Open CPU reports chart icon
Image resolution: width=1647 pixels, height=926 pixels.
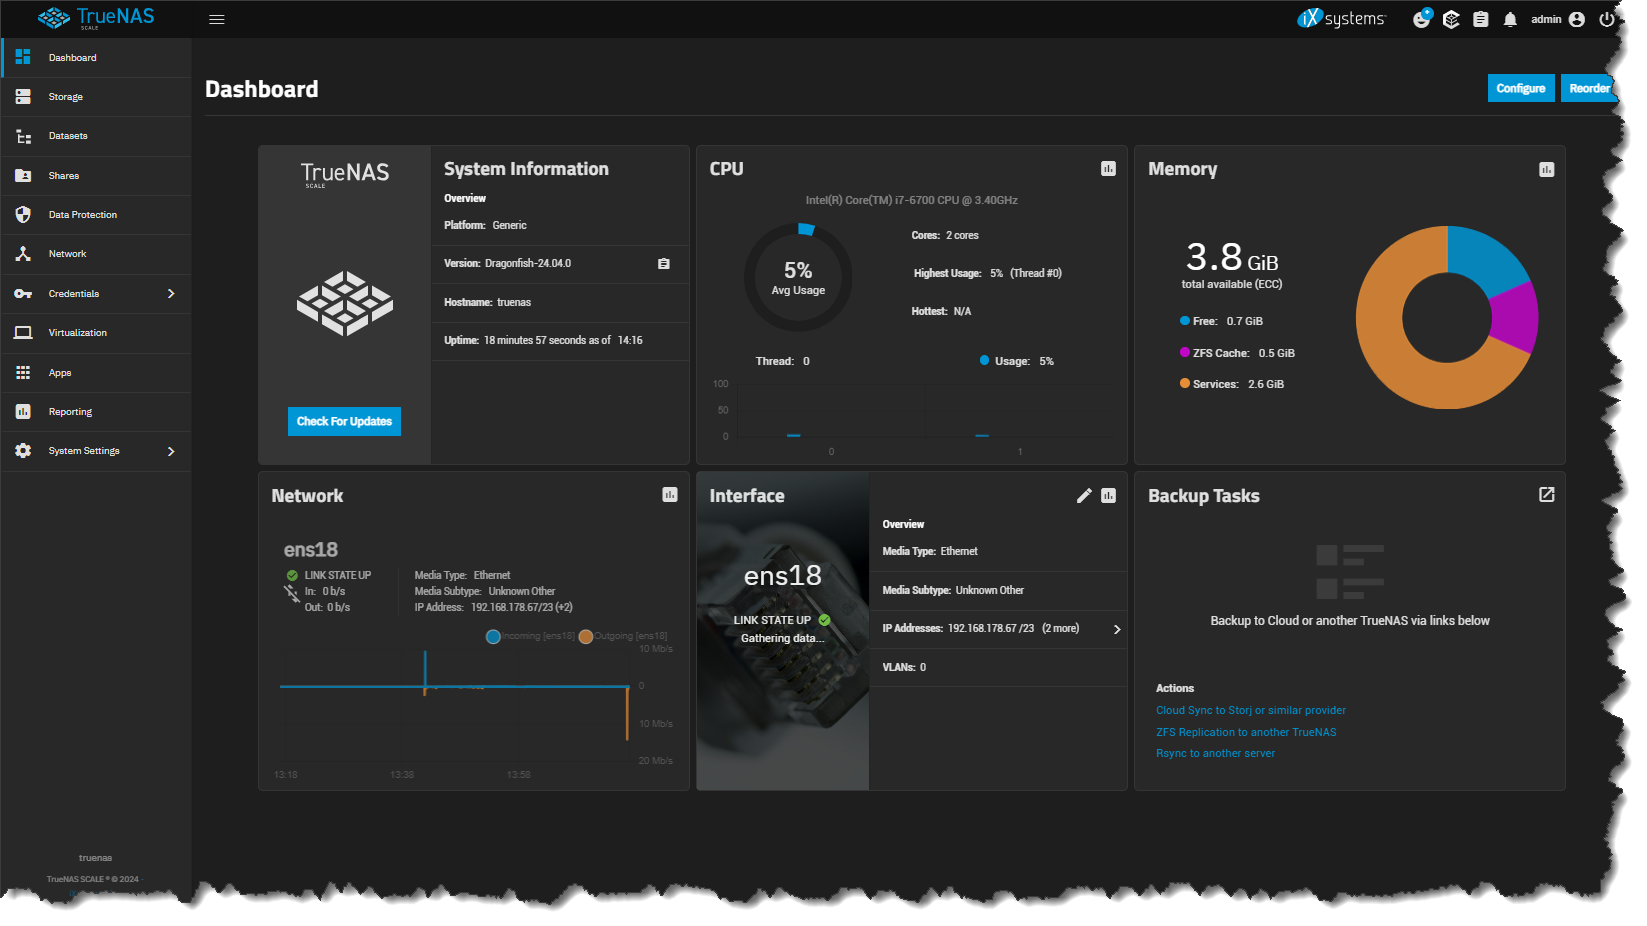point(1108,169)
